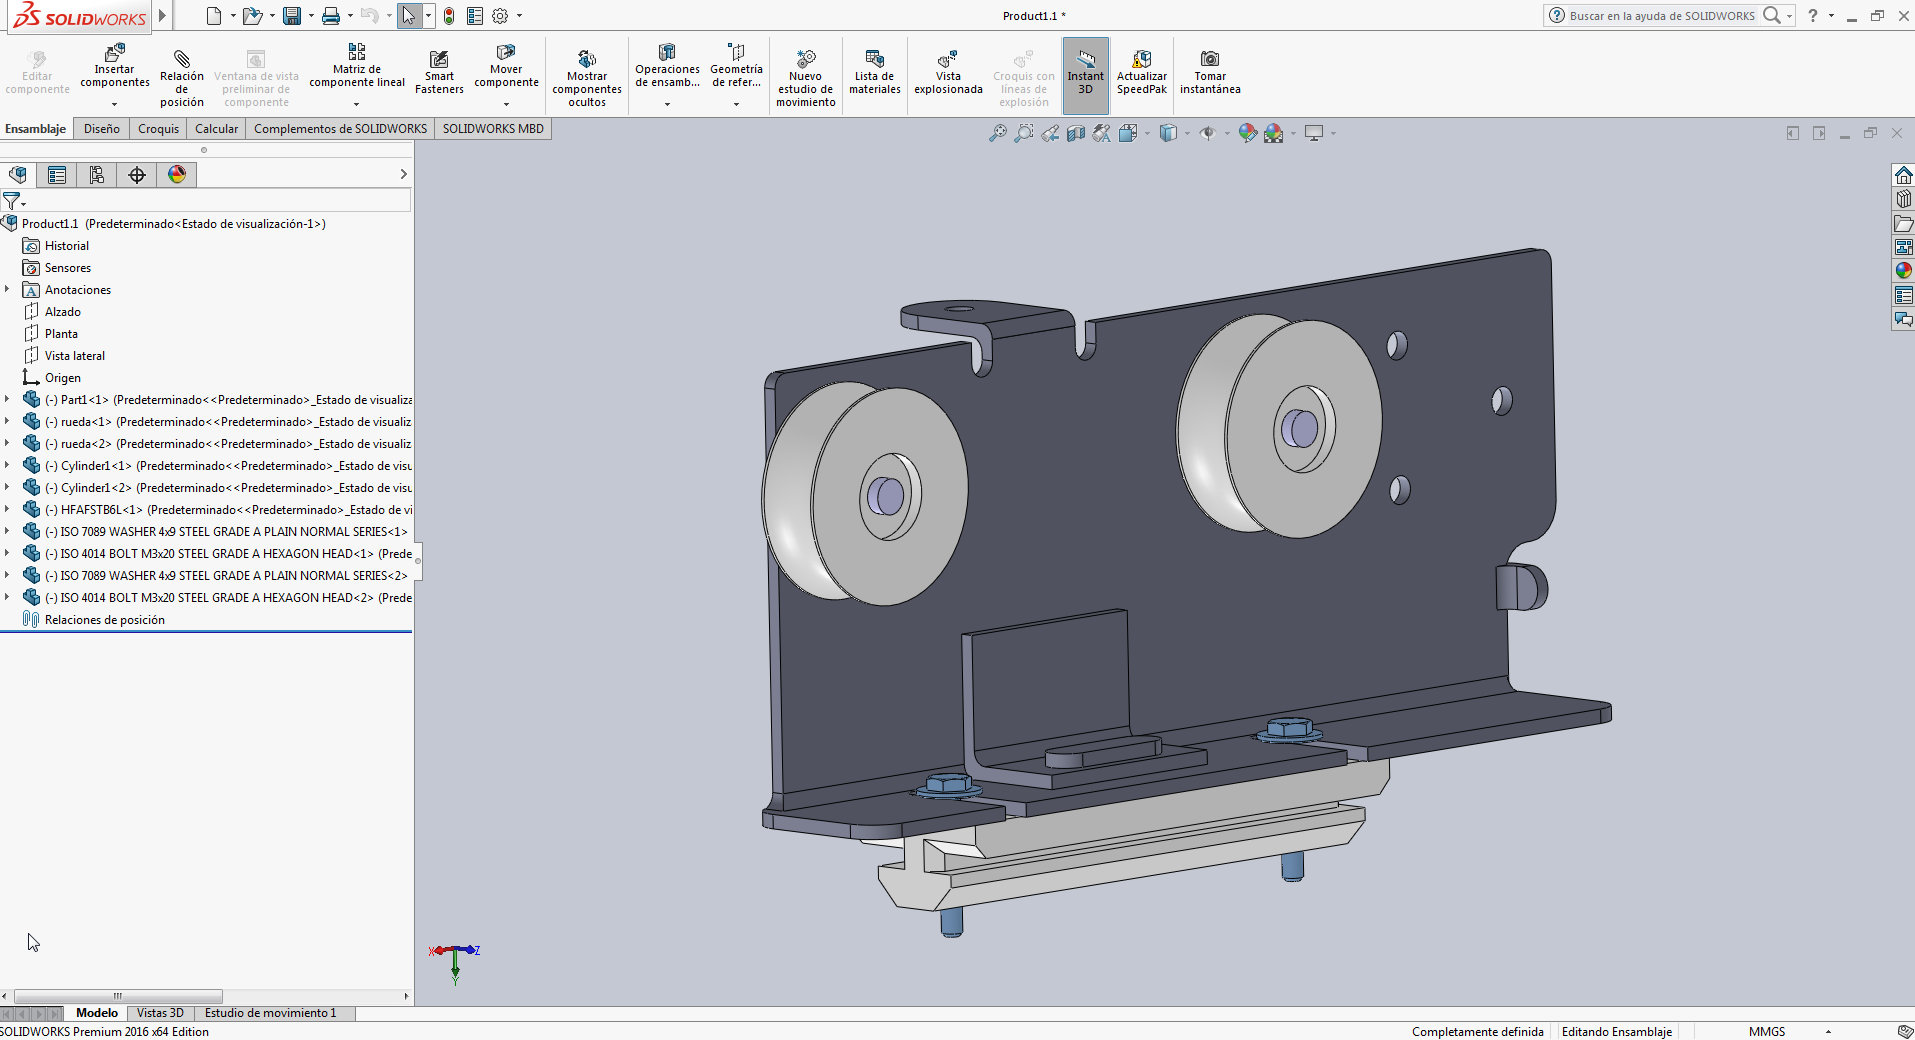1915x1040 pixels.
Task: Switch to the Calcular tab
Action: pos(216,129)
